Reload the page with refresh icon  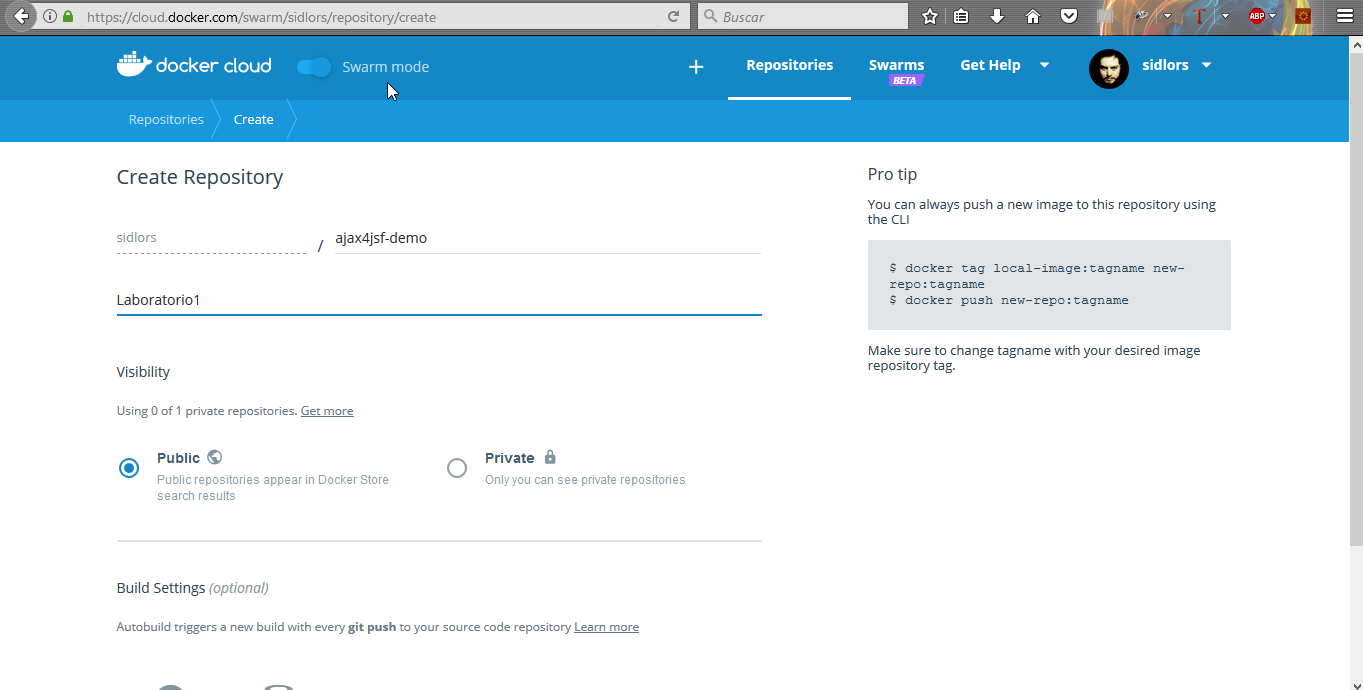pos(674,17)
